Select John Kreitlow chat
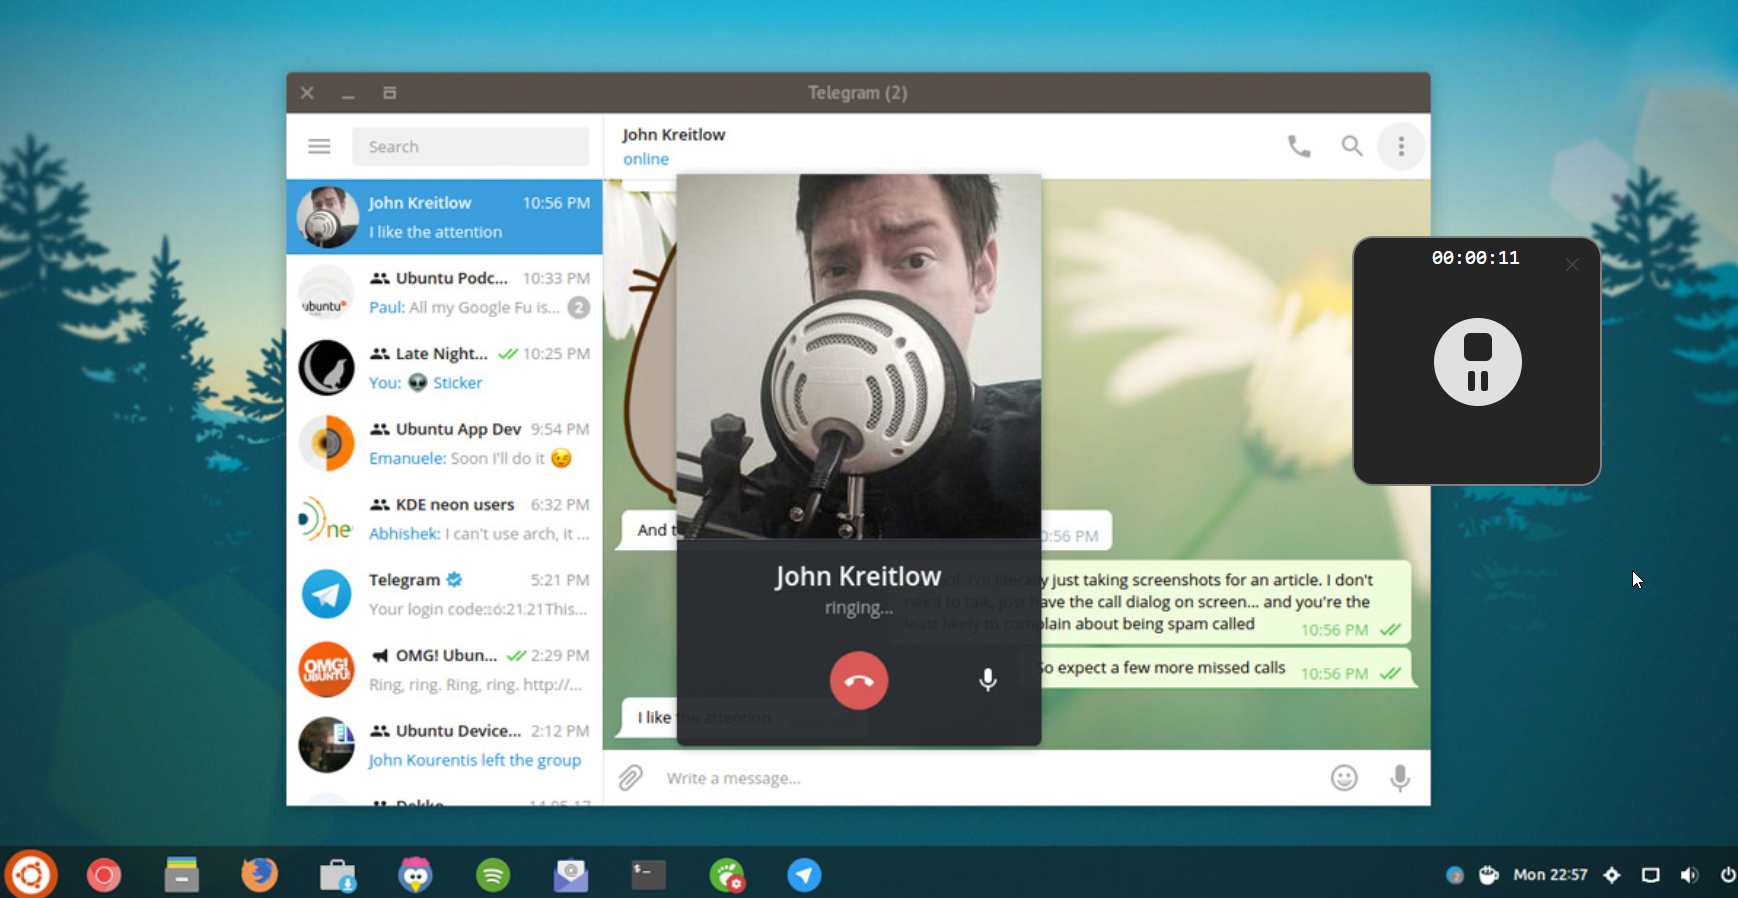Viewport: 1738px width, 898px height. pos(445,217)
